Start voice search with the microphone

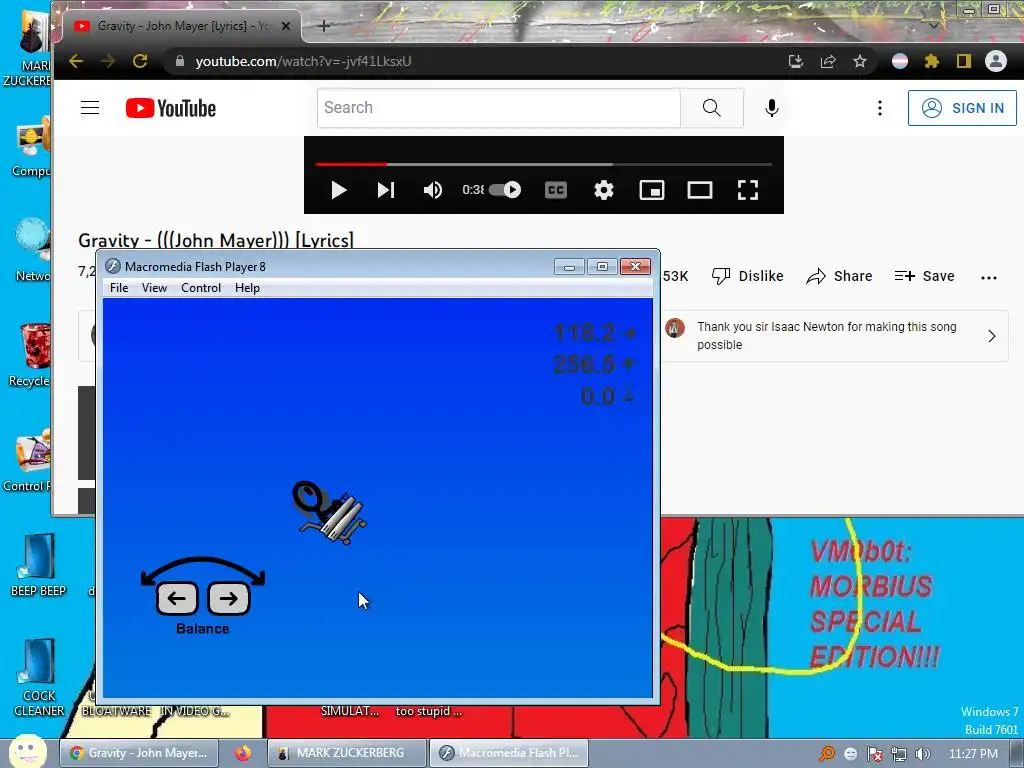pyautogui.click(x=771, y=108)
